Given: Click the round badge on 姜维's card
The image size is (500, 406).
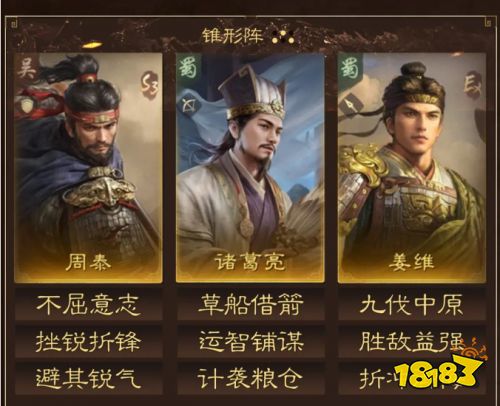Looking at the screenshot, I should click(x=473, y=85).
